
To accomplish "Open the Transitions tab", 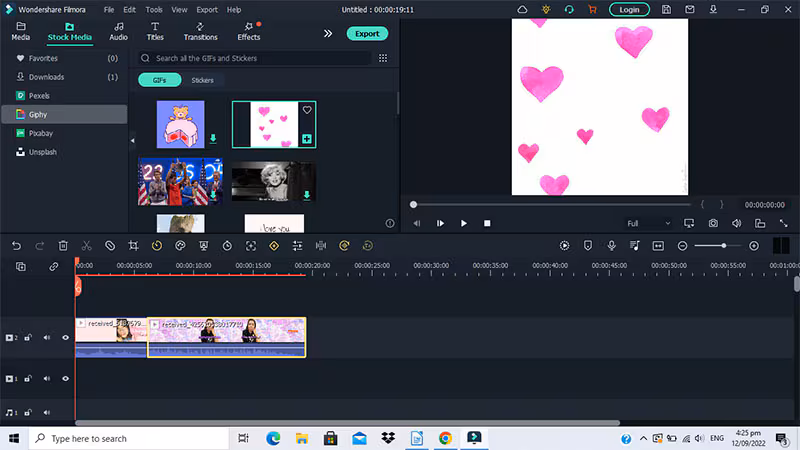I will (201, 32).
